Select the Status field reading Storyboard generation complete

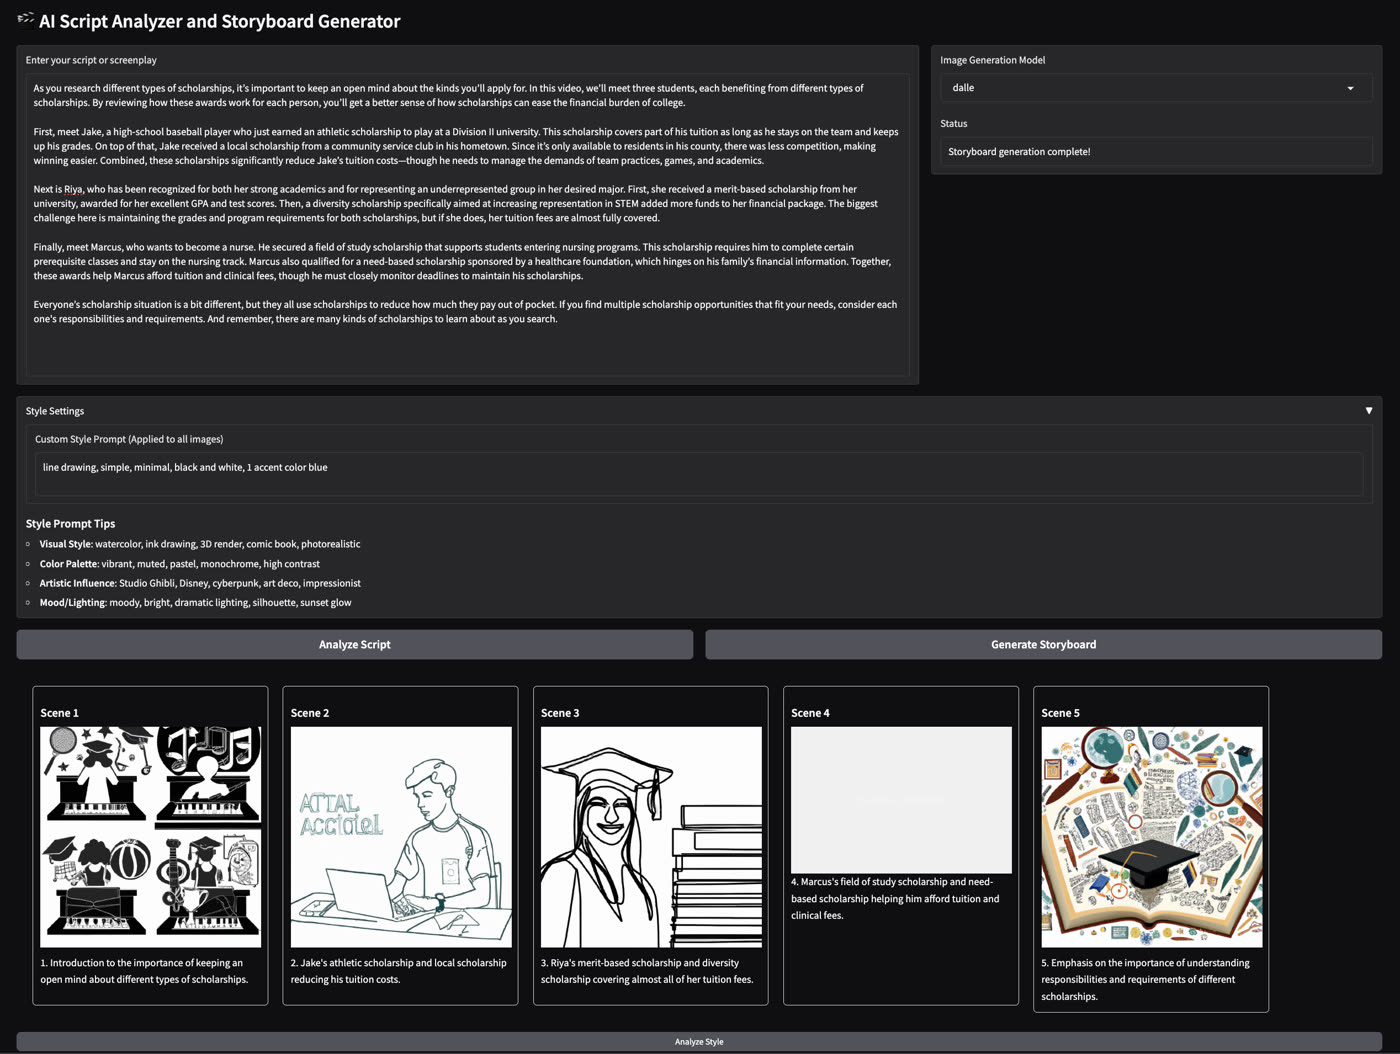[x=1156, y=152]
